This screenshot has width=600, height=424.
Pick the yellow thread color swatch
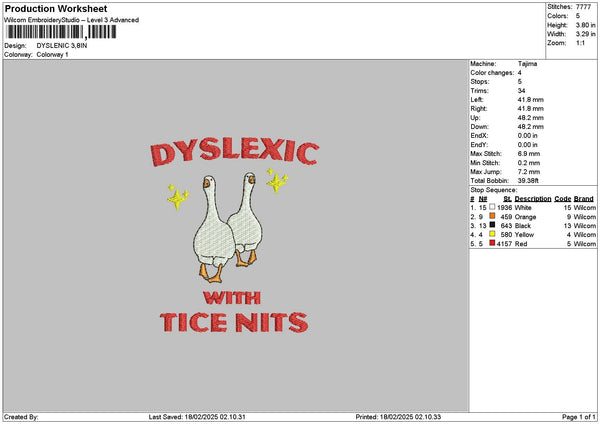[492, 234]
